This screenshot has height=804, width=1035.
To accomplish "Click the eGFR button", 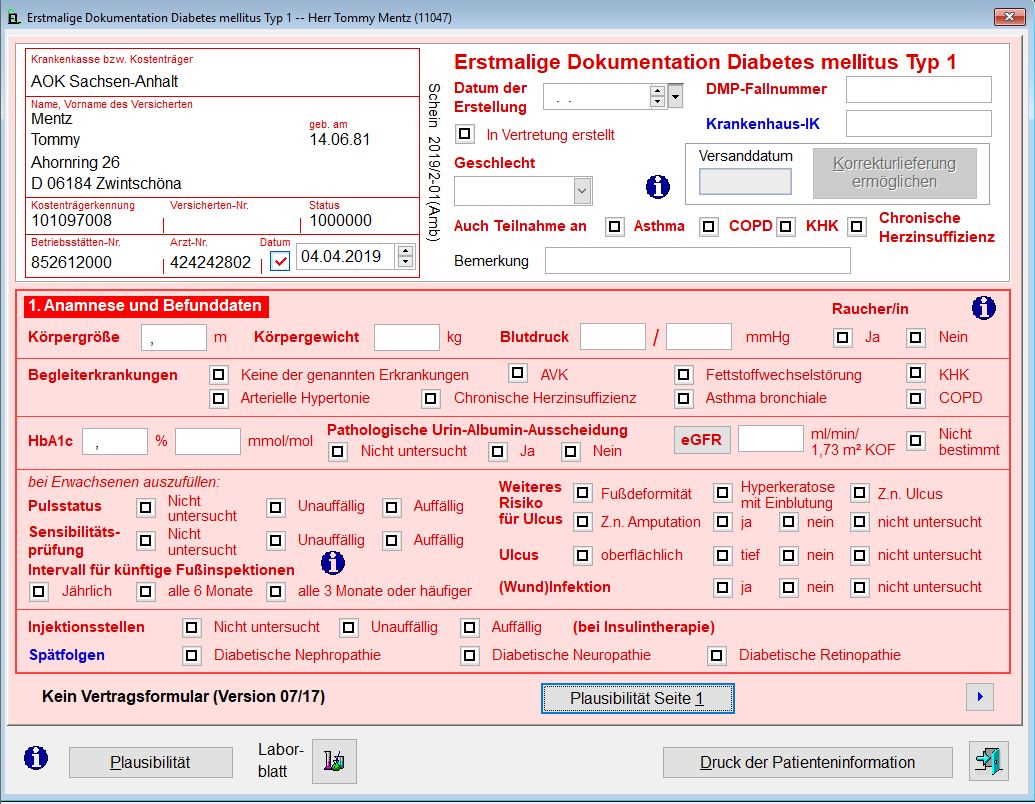I will [701, 440].
